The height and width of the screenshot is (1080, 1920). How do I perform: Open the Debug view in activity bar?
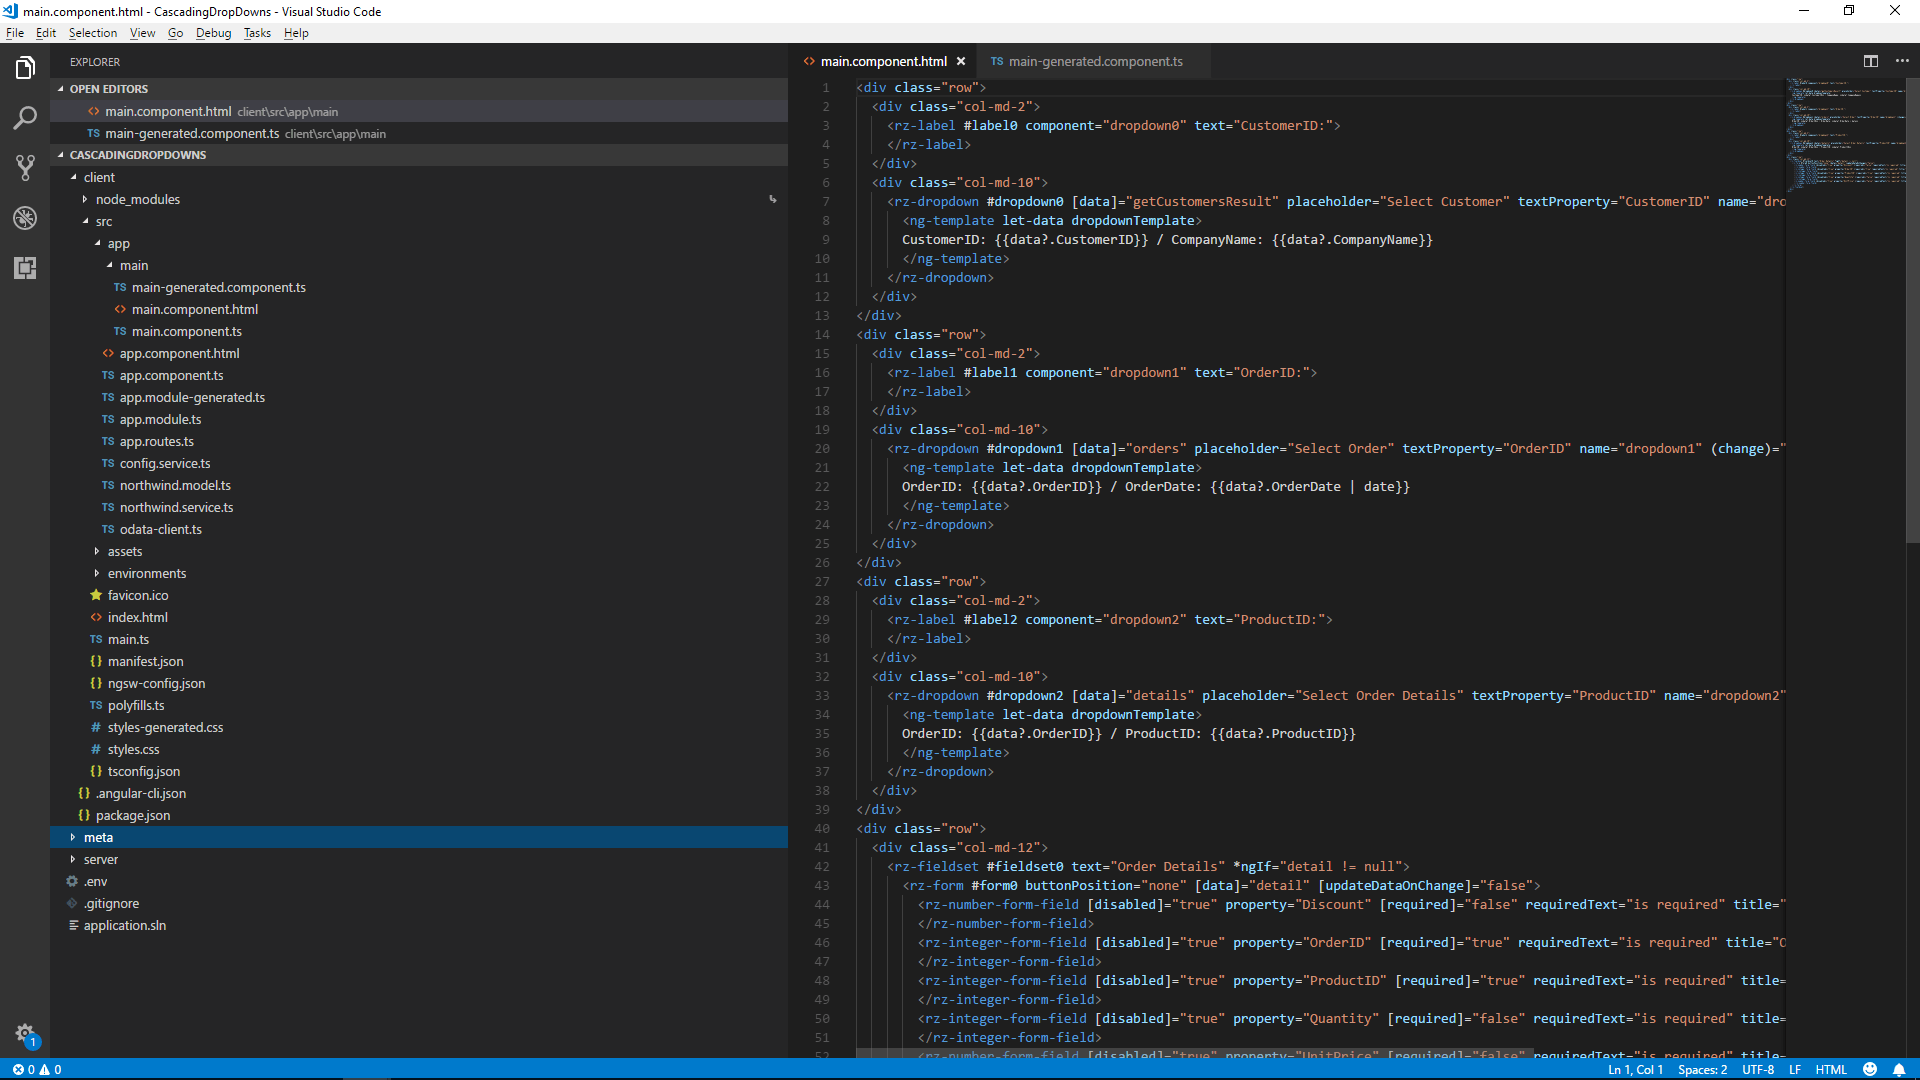coord(25,218)
